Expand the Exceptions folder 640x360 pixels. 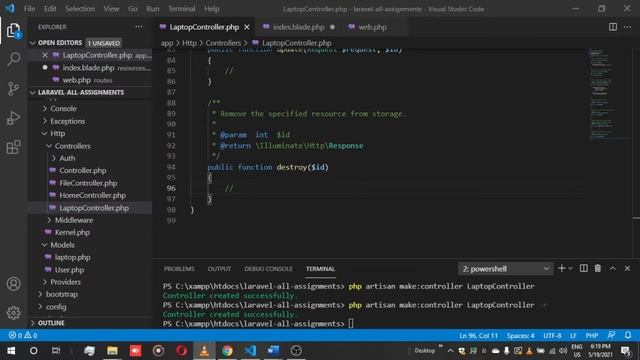tap(45, 121)
